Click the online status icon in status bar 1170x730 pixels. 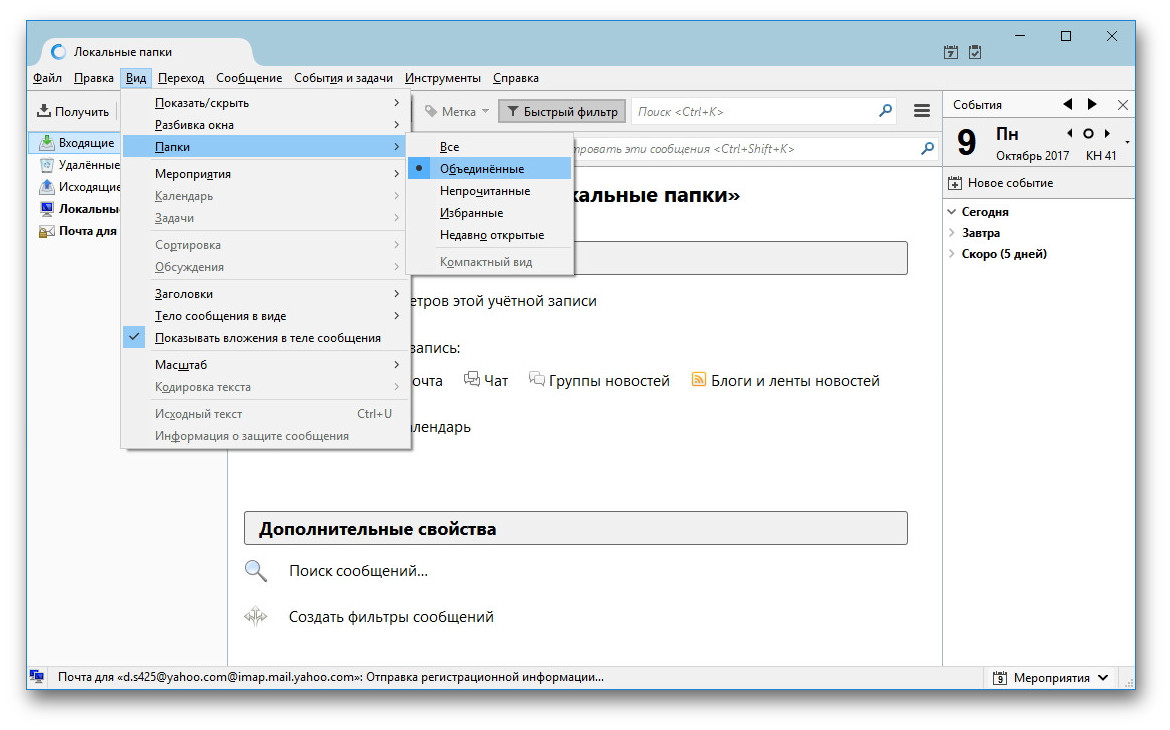(x=37, y=677)
